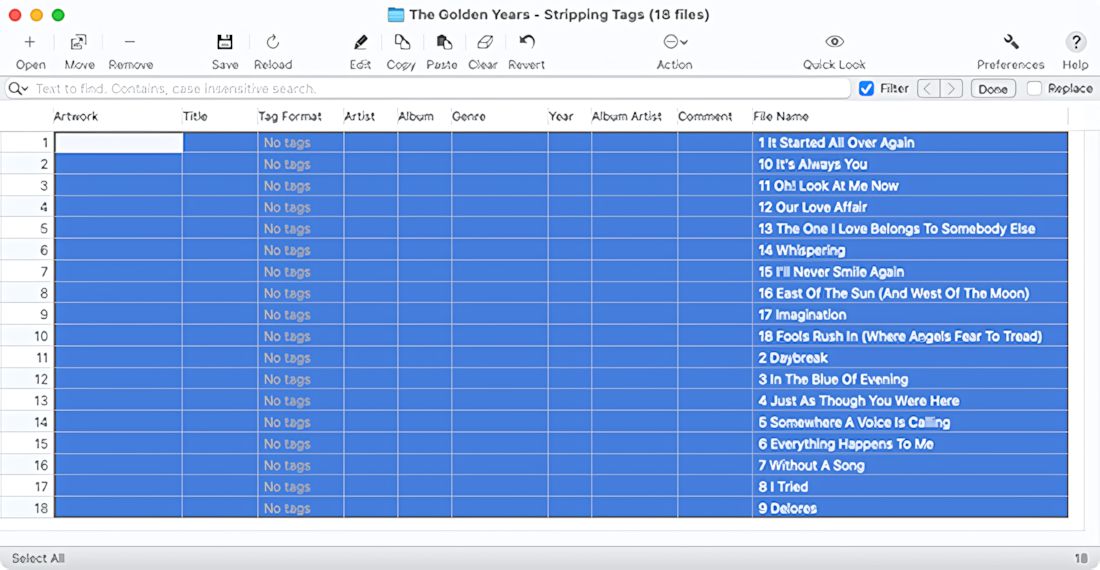
Task: Select file '8 I Tried'
Action: click(x=783, y=487)
